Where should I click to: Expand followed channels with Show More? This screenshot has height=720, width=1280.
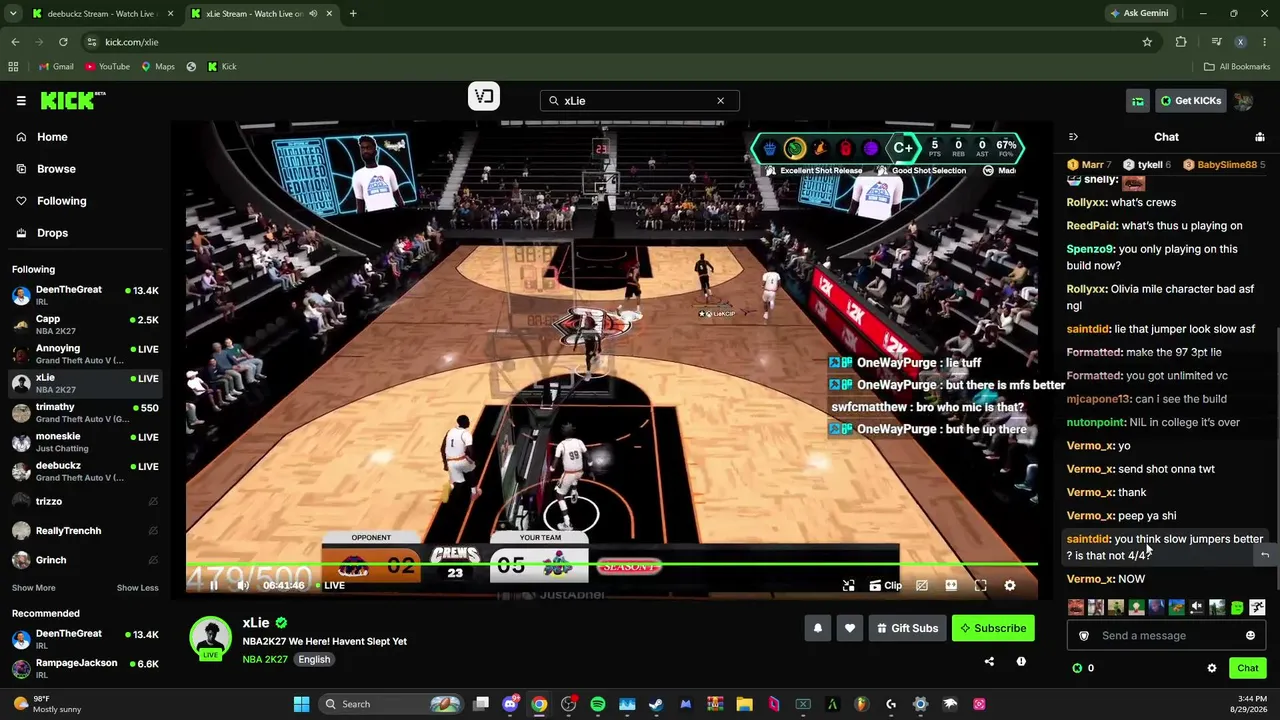tap(34, 588)
